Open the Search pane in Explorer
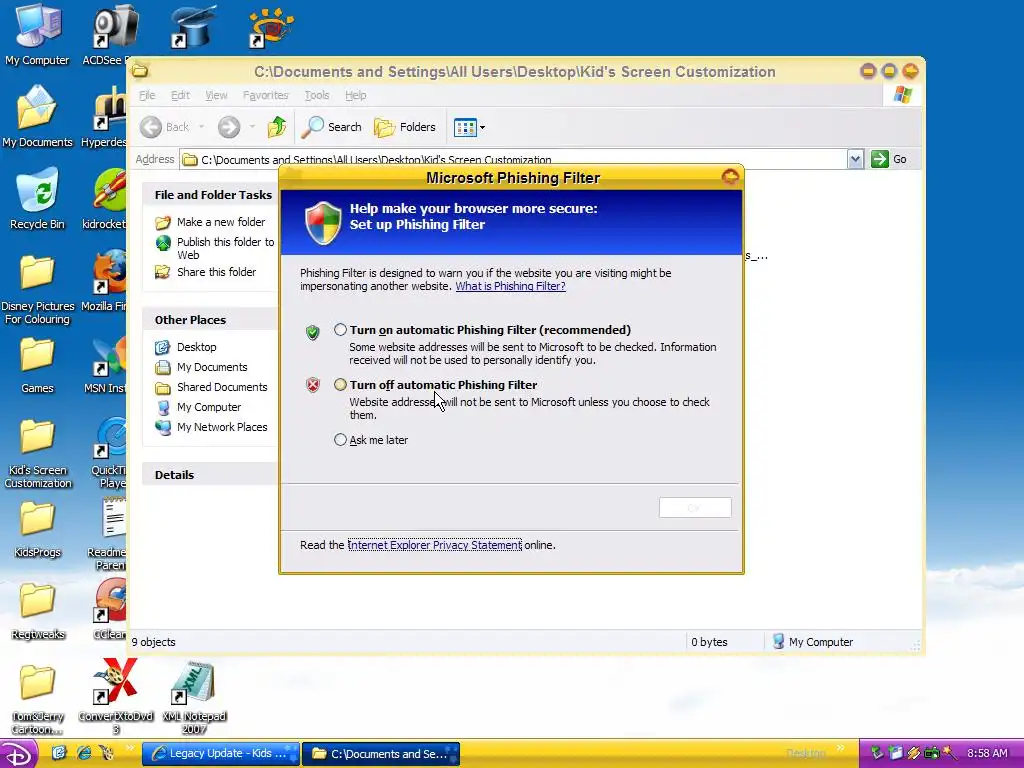This screenshot has height=768, width=1024. point(331,127)
